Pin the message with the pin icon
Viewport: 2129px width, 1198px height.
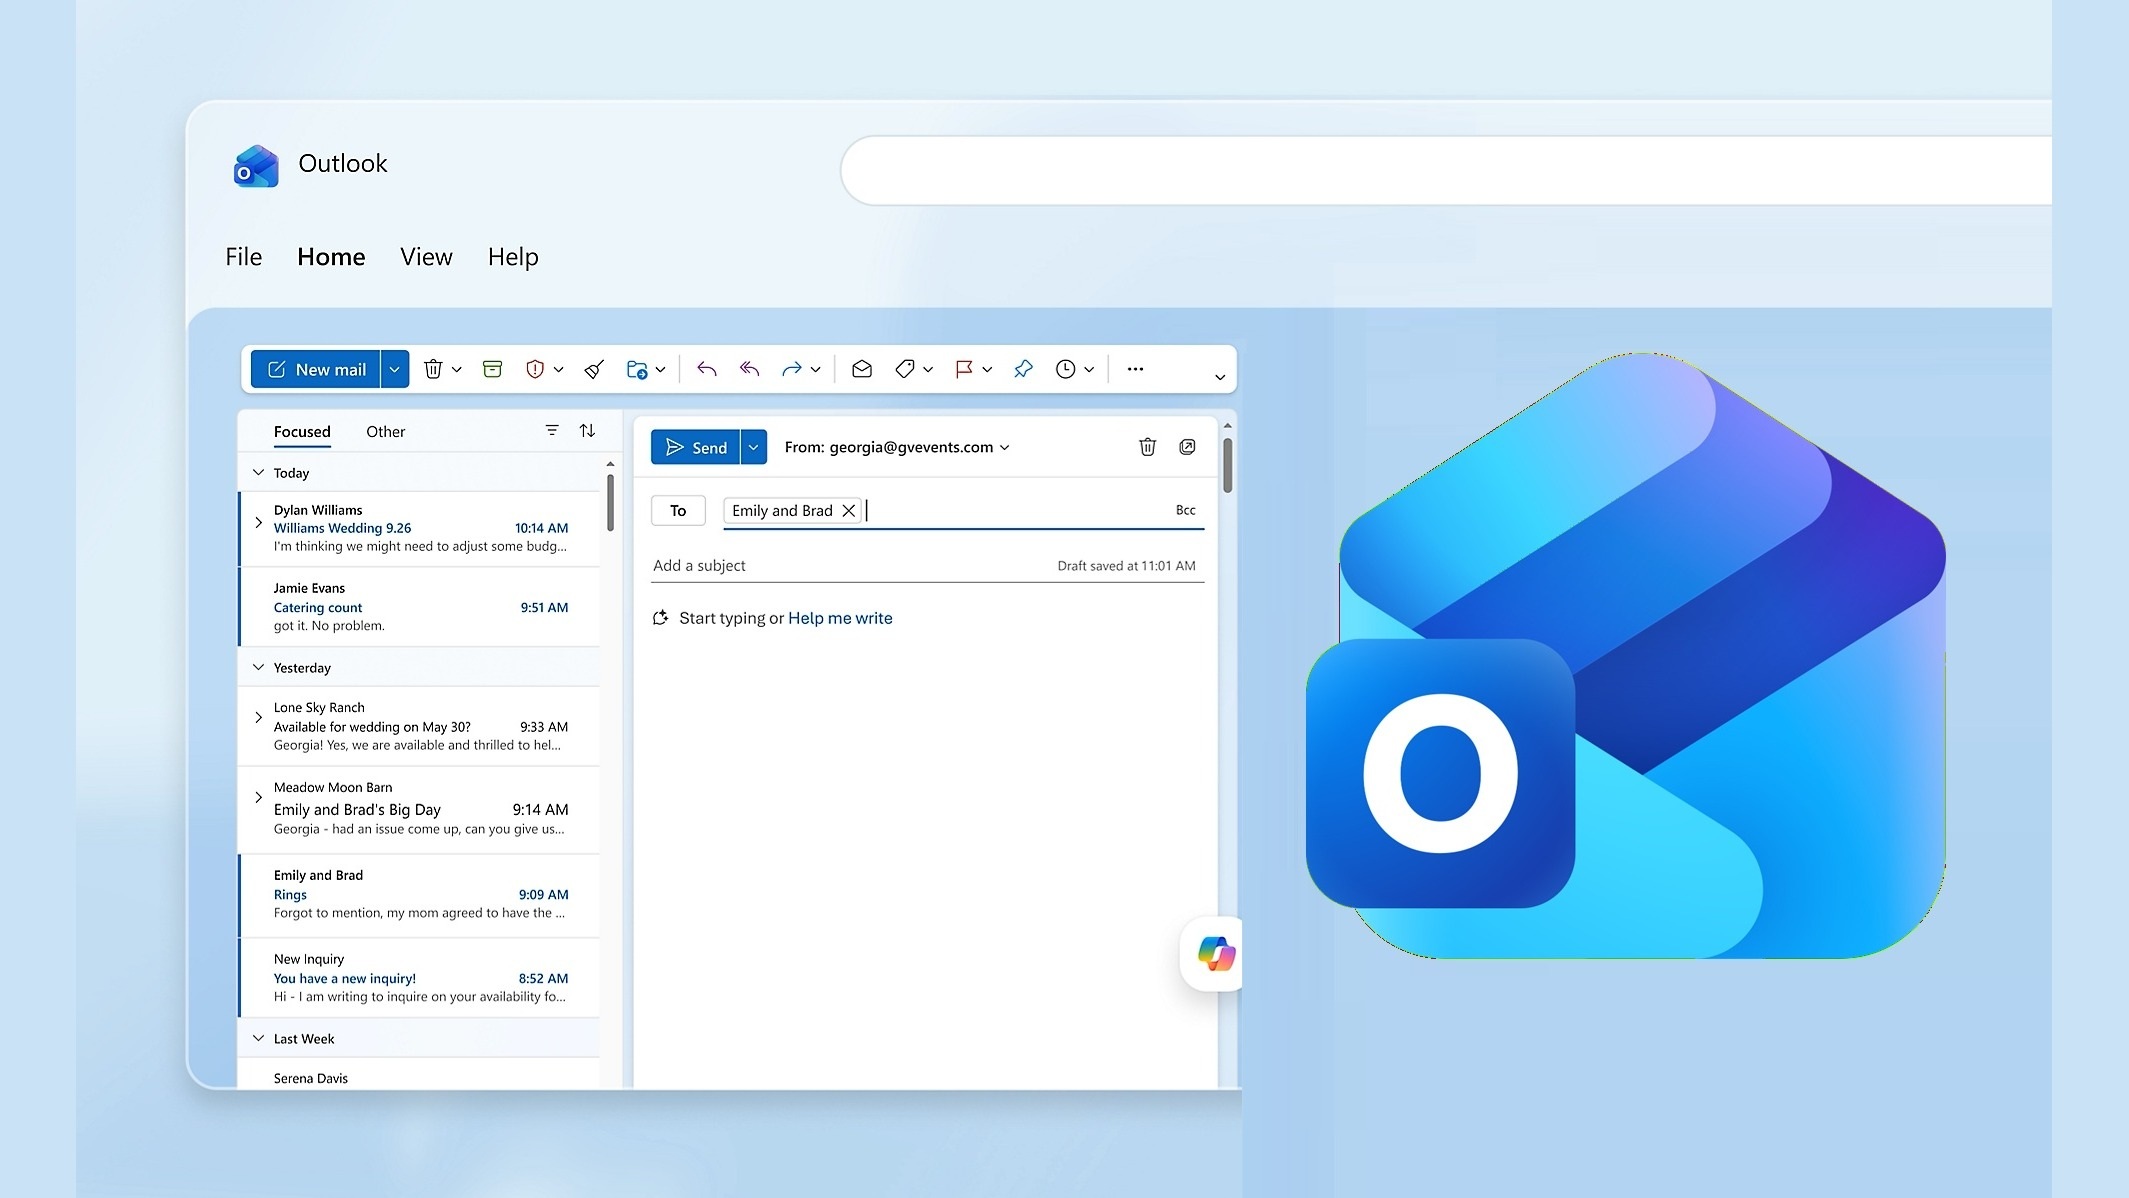tap(1023, 369)
